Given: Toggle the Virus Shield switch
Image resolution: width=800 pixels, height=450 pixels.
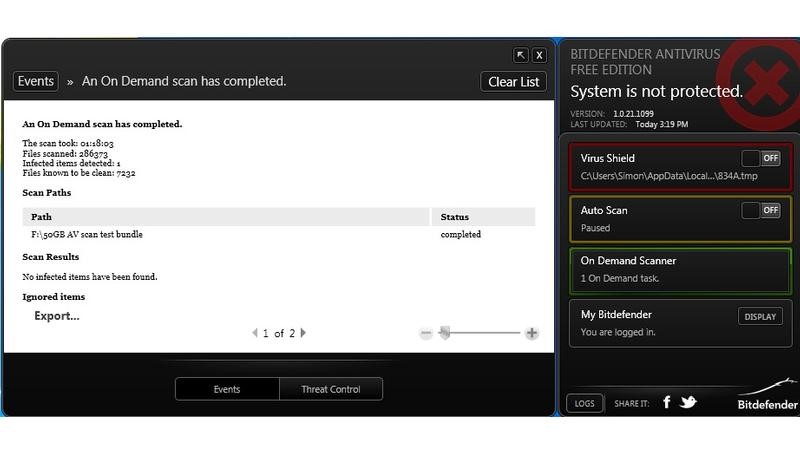Looking at the screenshot, I should (x=761, y=158).
